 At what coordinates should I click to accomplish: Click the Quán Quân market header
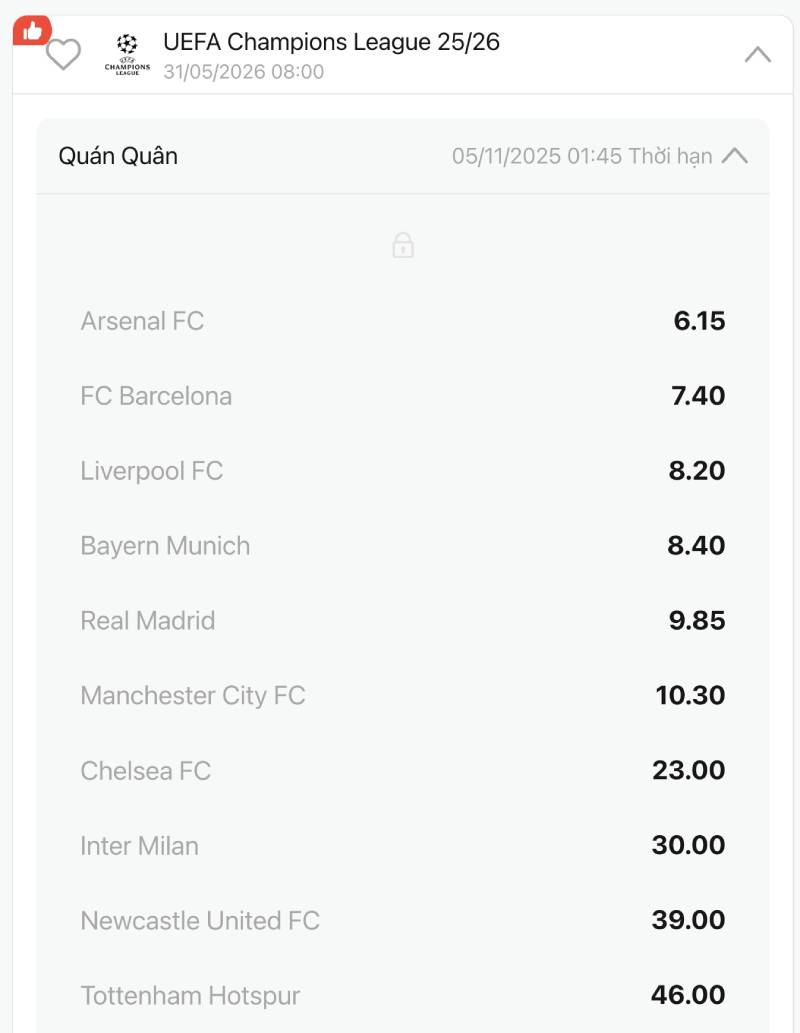tap(118, 156)
